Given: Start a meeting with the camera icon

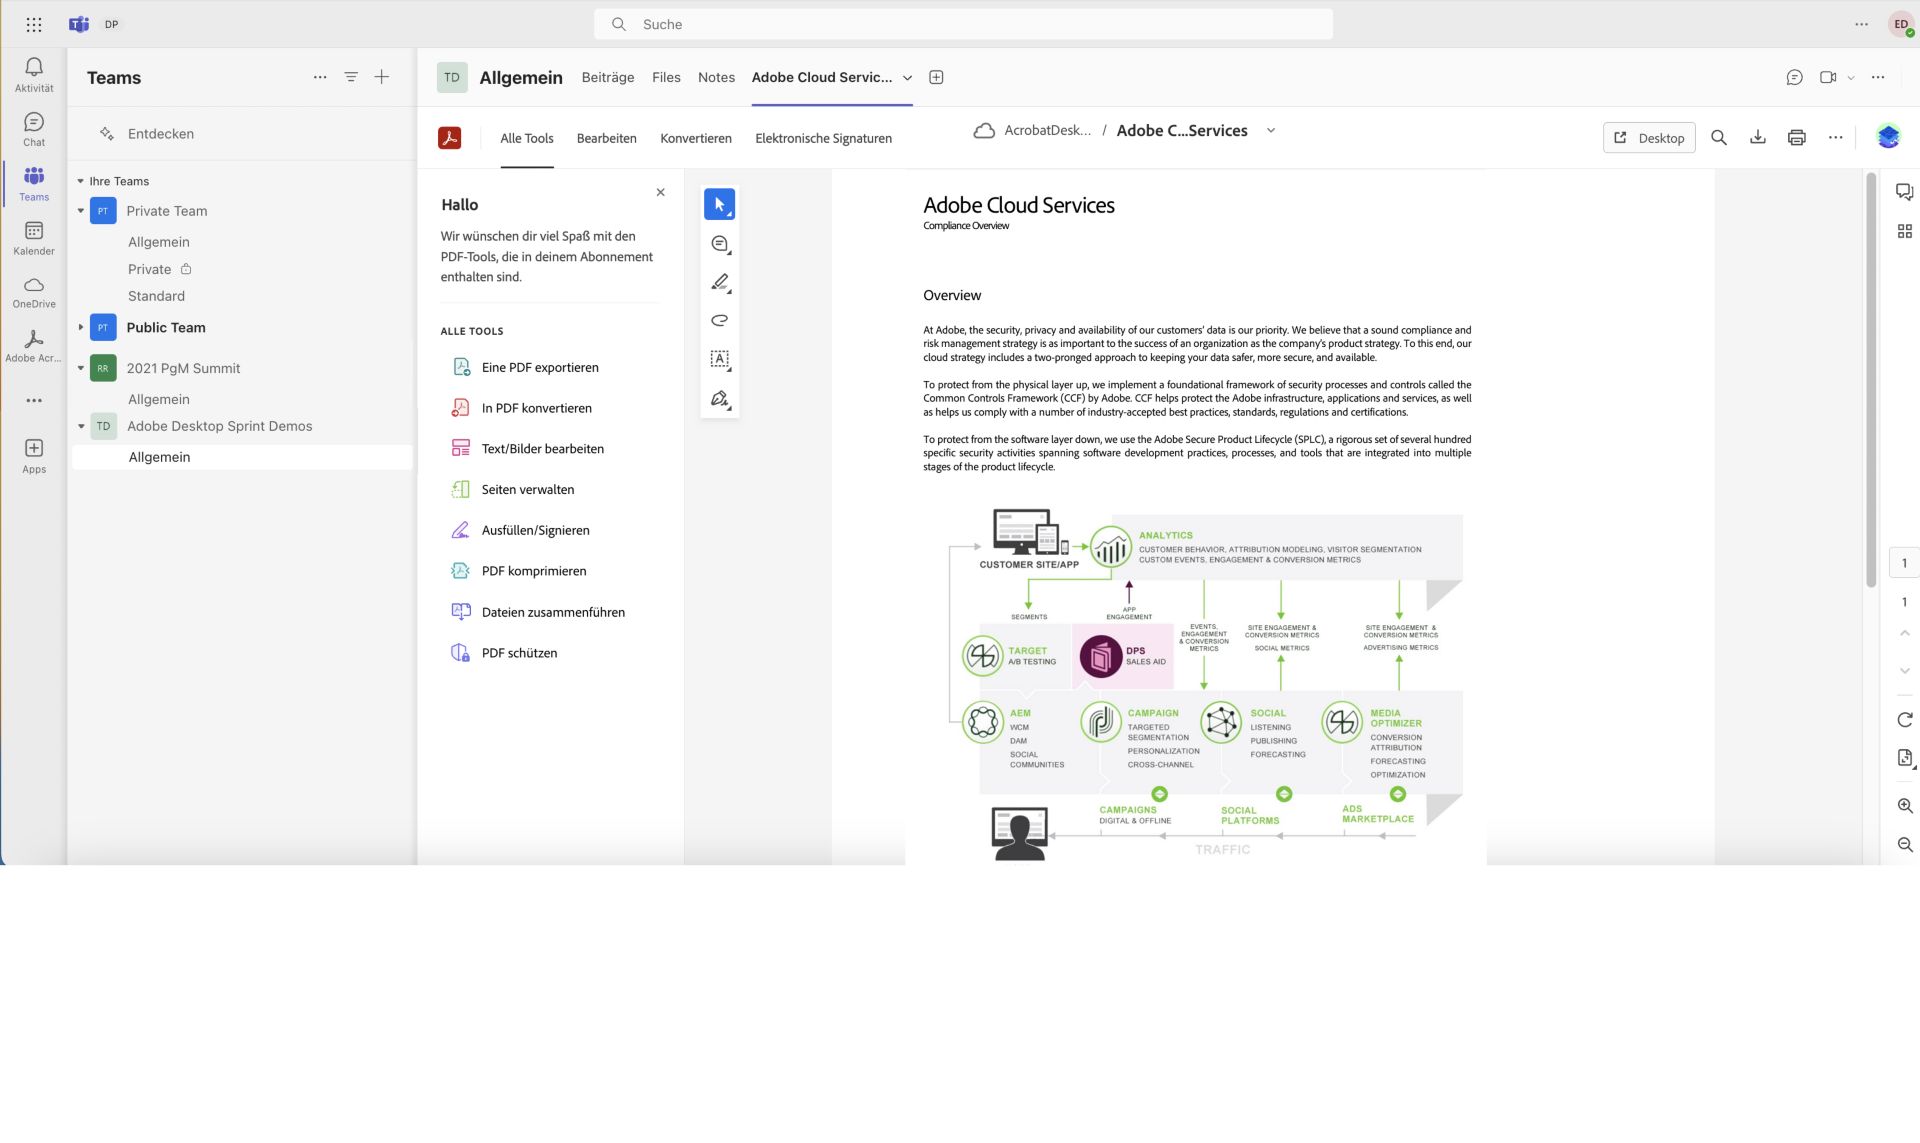Looking at the screenshot, I should (x=1828, y=77).
